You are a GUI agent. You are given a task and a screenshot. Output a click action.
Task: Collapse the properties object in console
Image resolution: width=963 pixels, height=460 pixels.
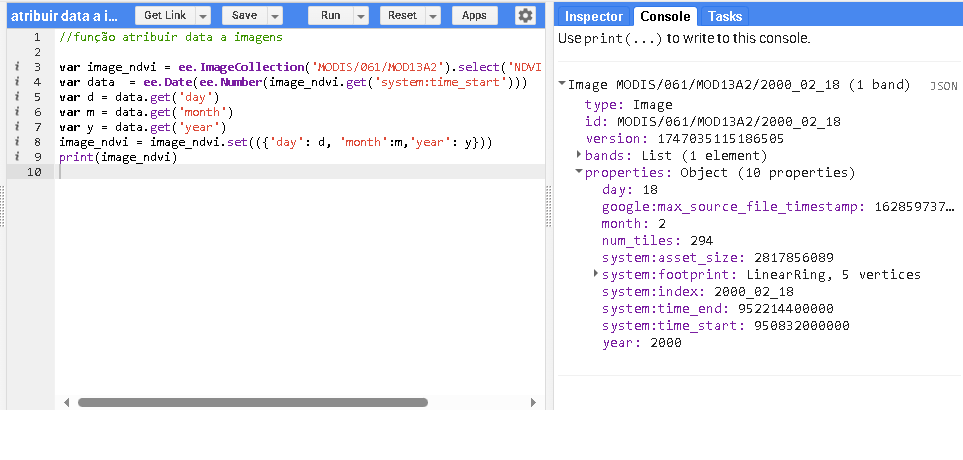click(579, 172)
